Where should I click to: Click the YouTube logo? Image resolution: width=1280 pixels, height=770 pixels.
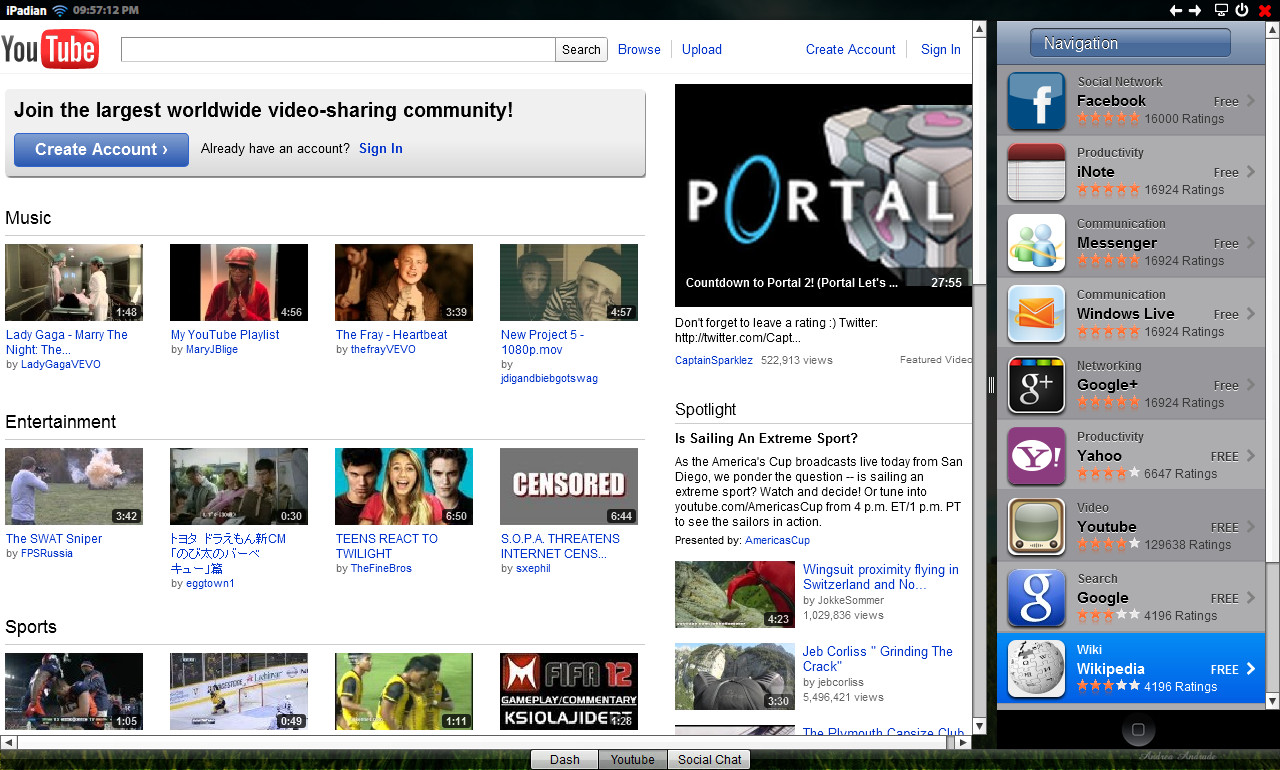coord(50,49)
